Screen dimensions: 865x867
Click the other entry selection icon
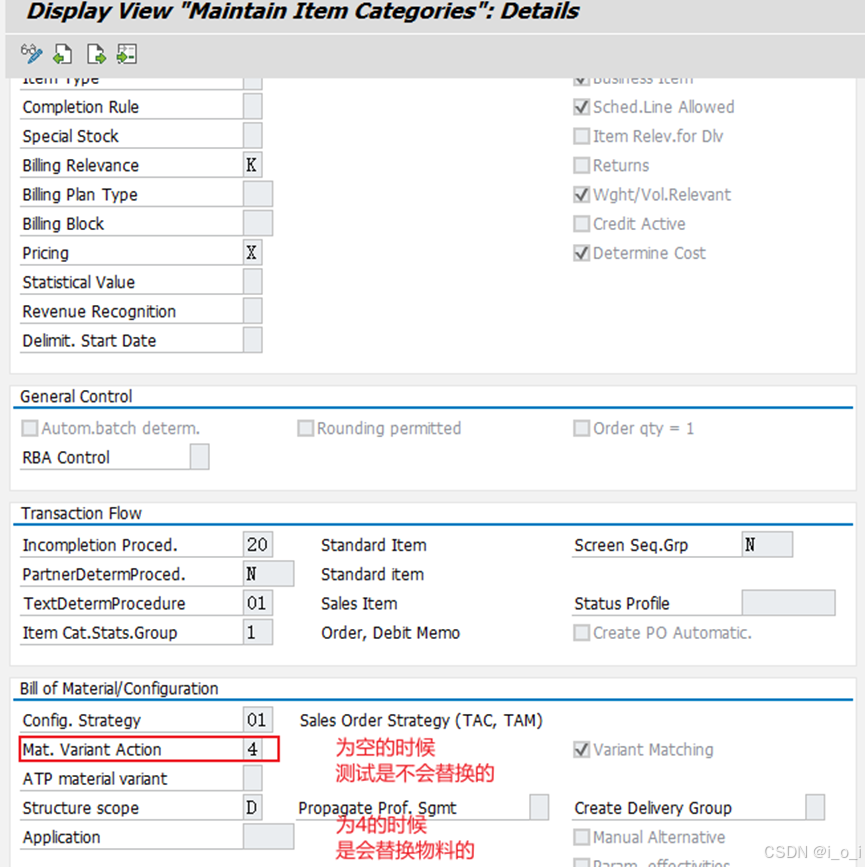[x=127, y=54]
